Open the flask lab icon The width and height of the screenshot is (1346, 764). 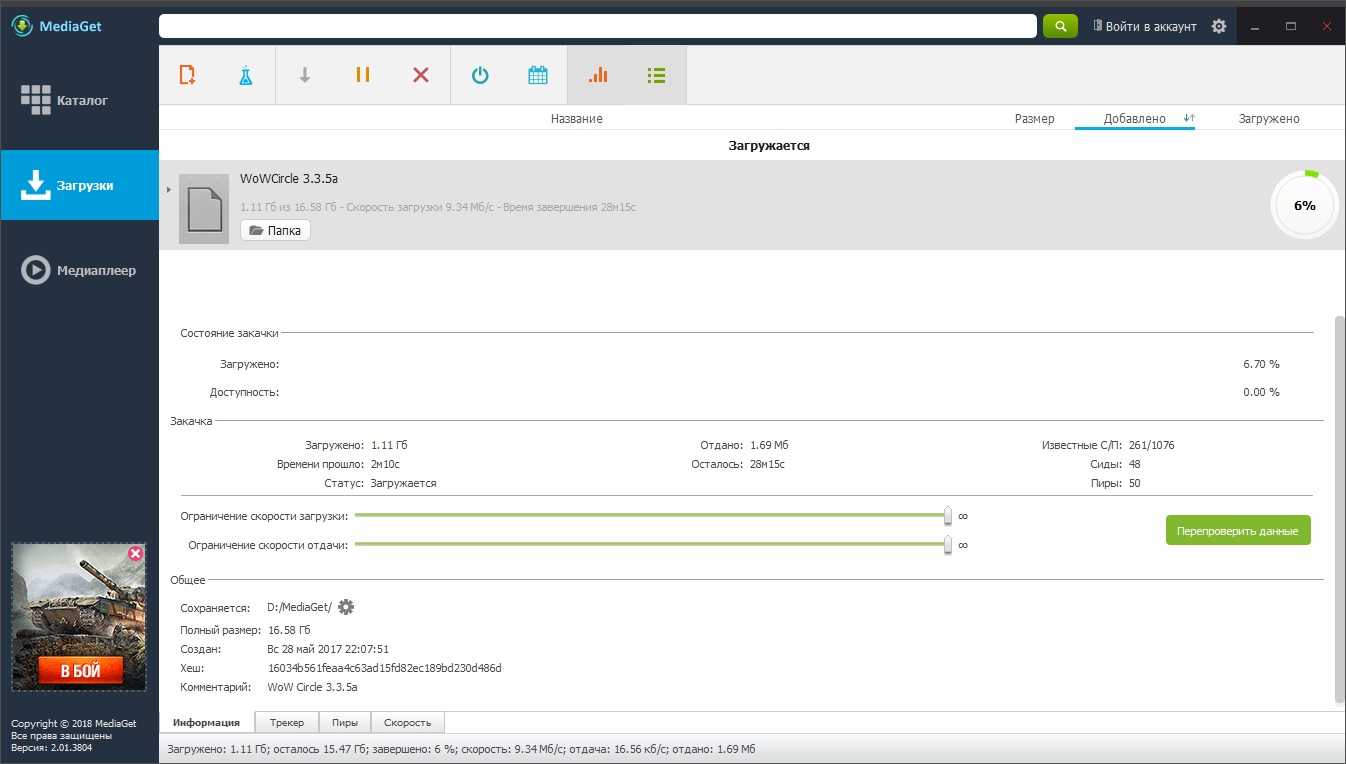coord(246,75)
